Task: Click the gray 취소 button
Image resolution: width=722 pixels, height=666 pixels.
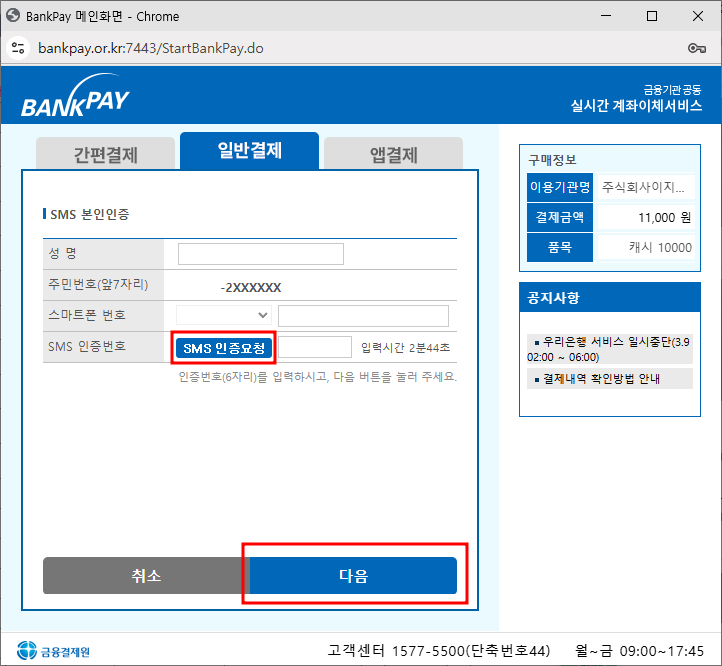Action: [x=145, y=576]
